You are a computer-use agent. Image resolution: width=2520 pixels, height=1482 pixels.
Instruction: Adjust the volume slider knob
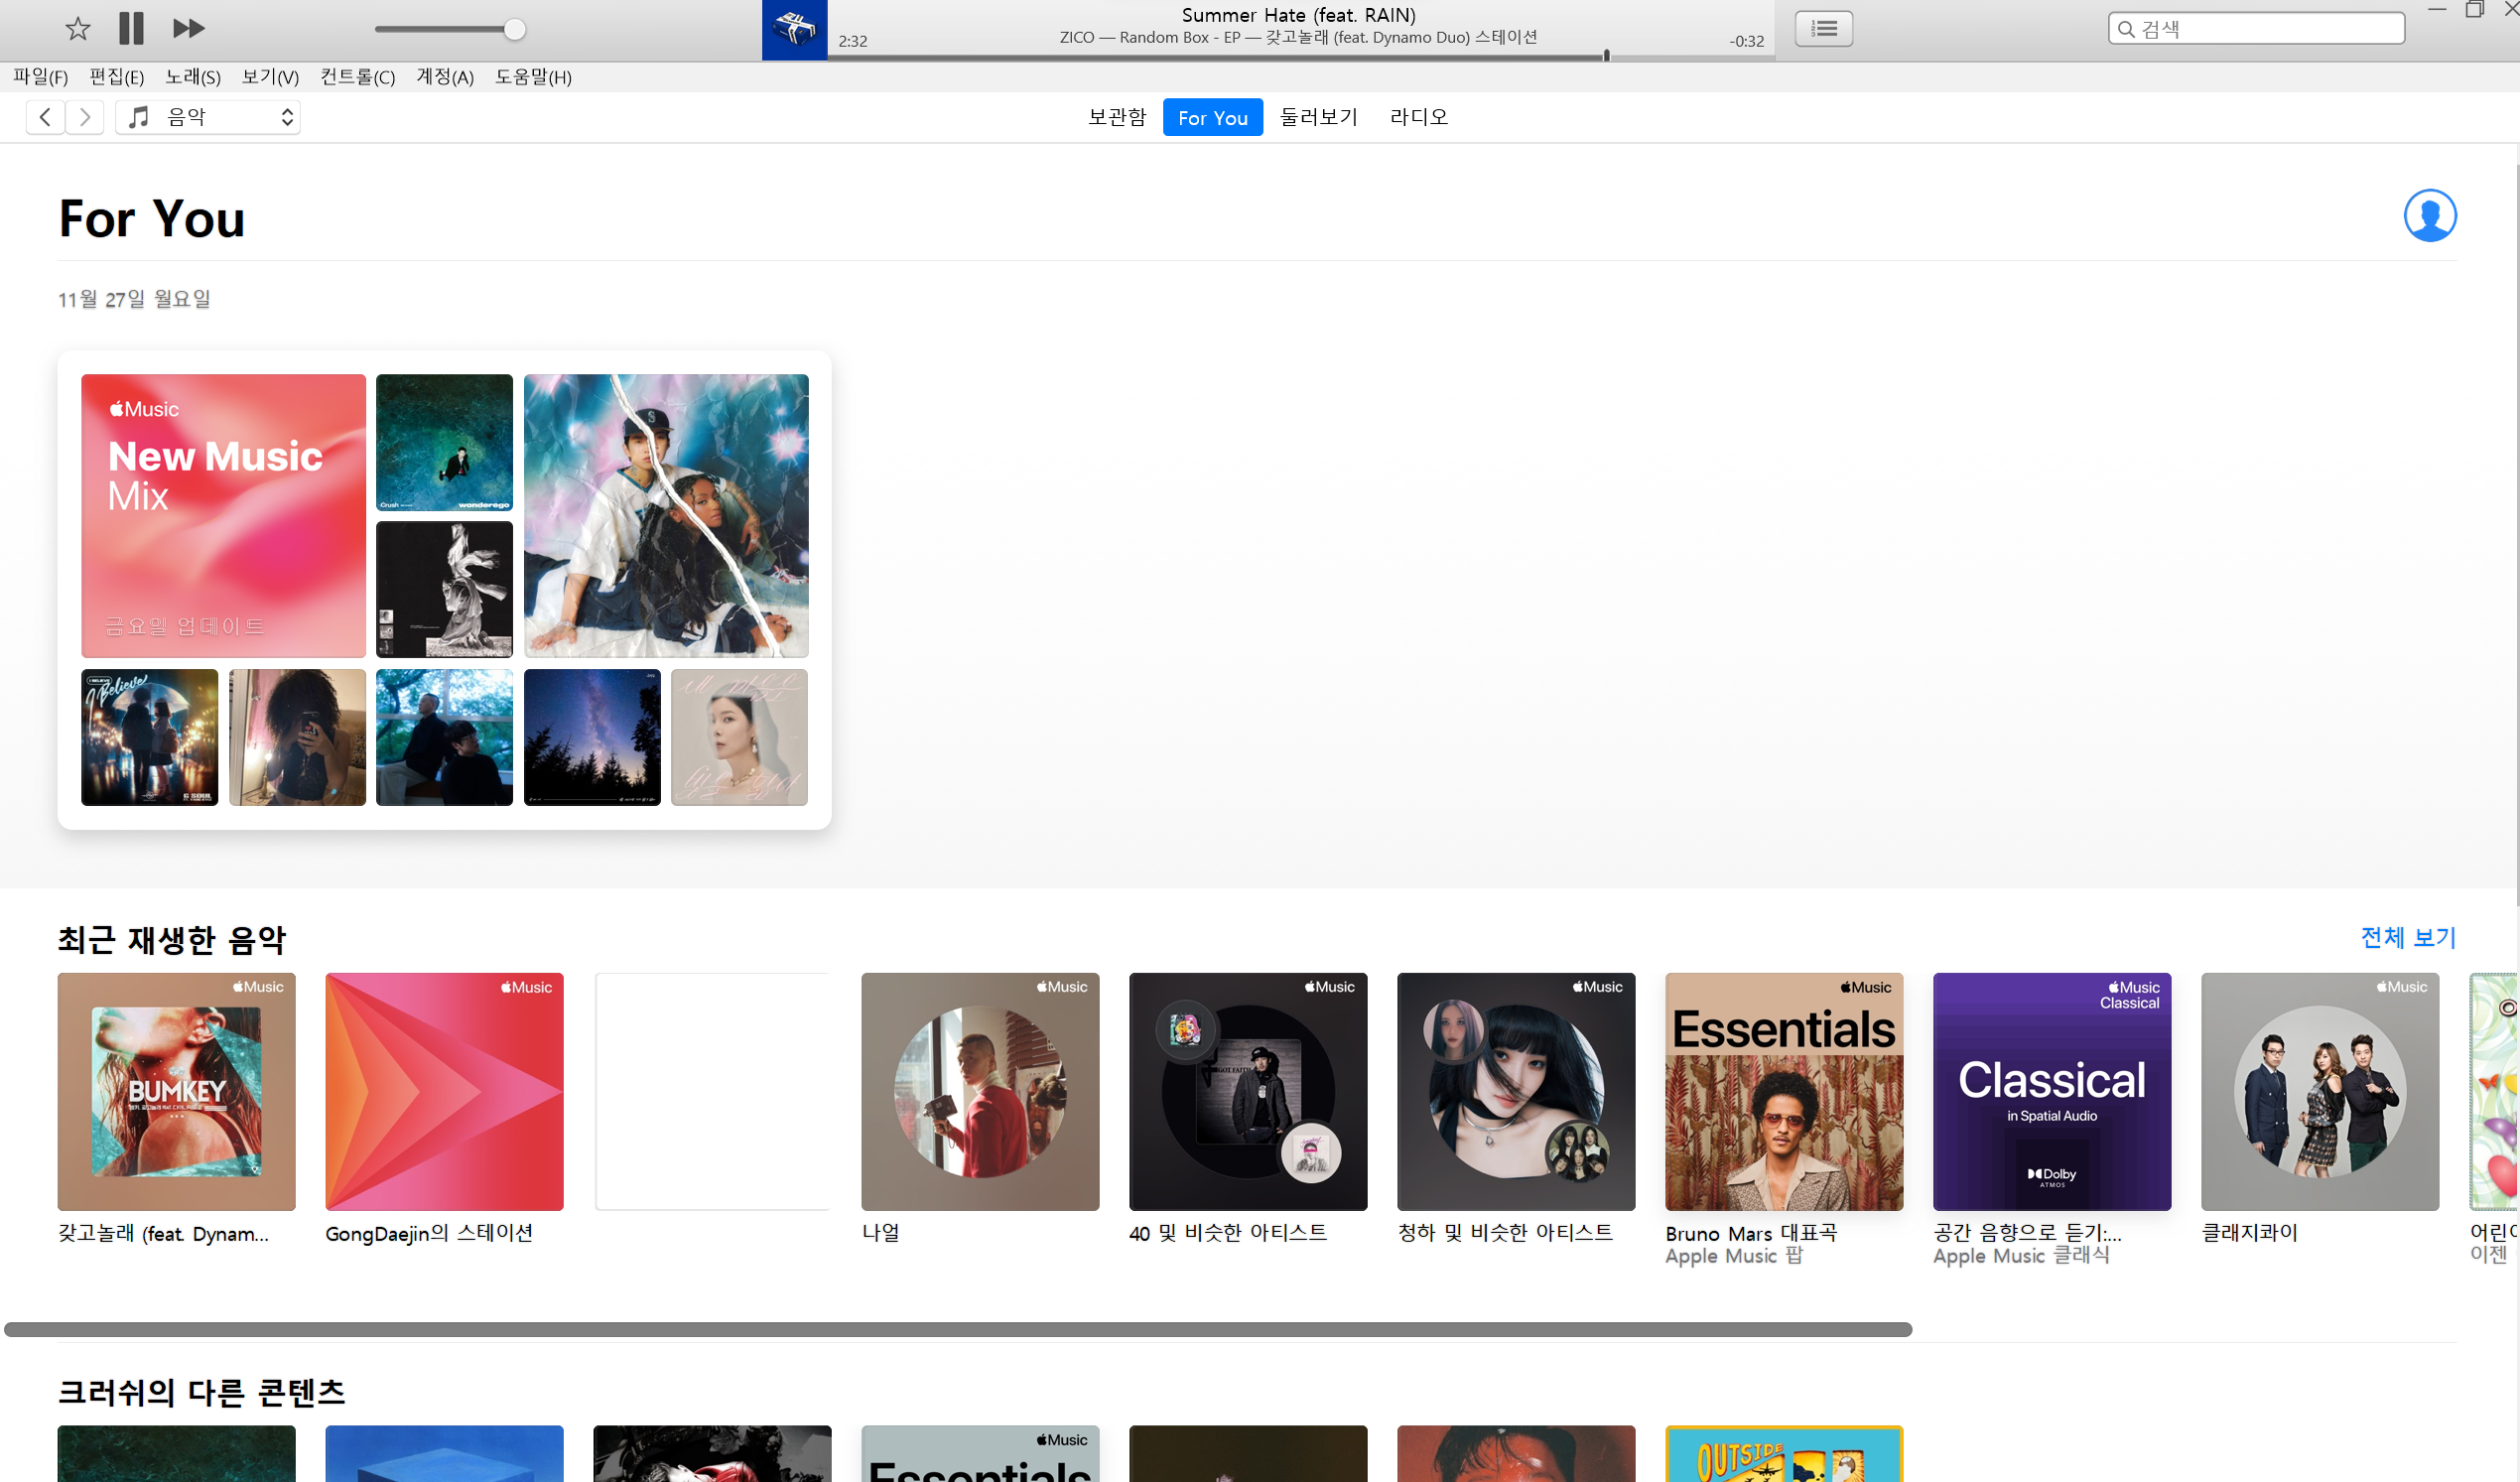[514, 29]
